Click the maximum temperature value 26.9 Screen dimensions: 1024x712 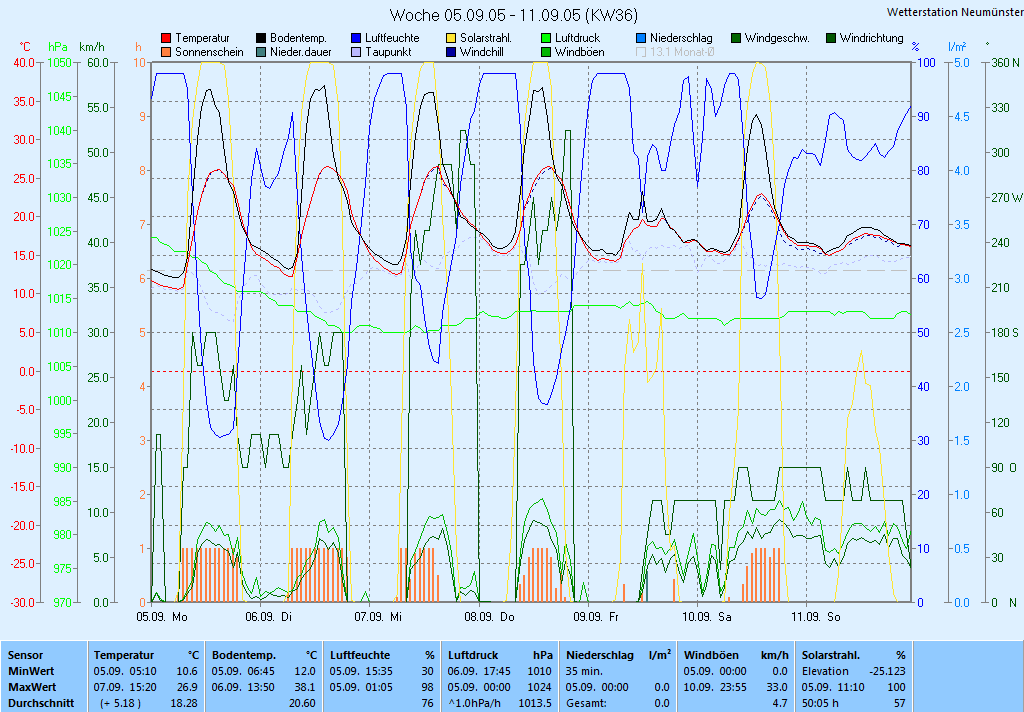[x=187, y=687]
